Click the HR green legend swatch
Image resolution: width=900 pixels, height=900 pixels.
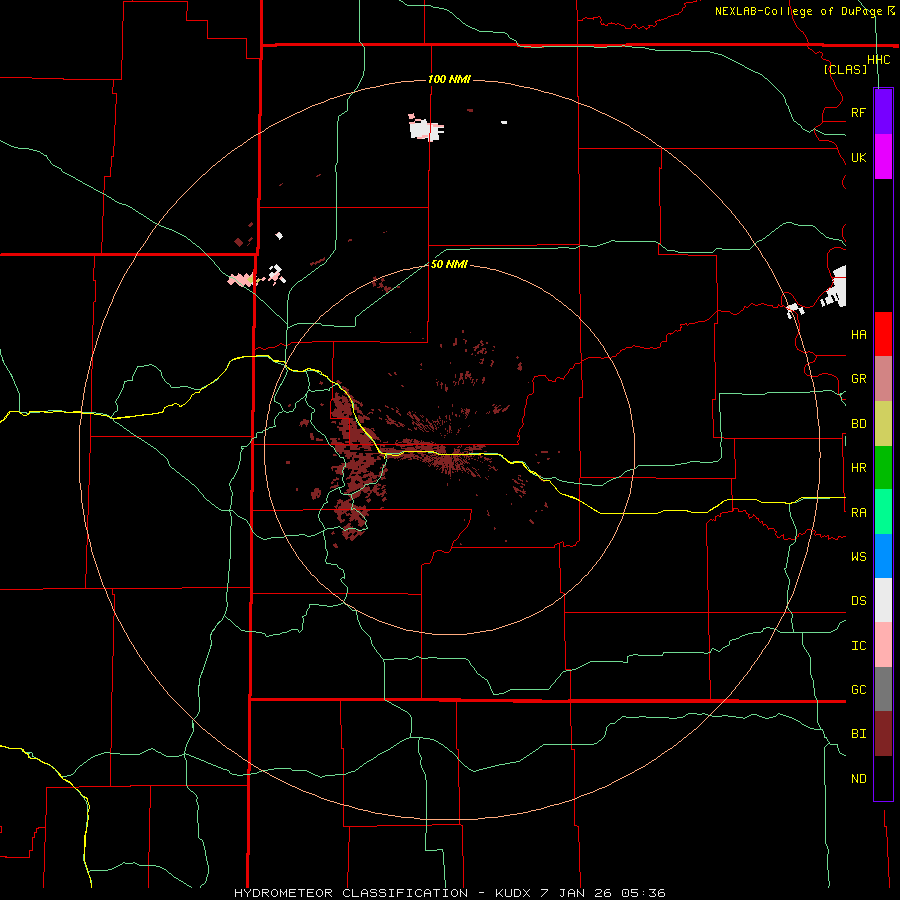883,468
